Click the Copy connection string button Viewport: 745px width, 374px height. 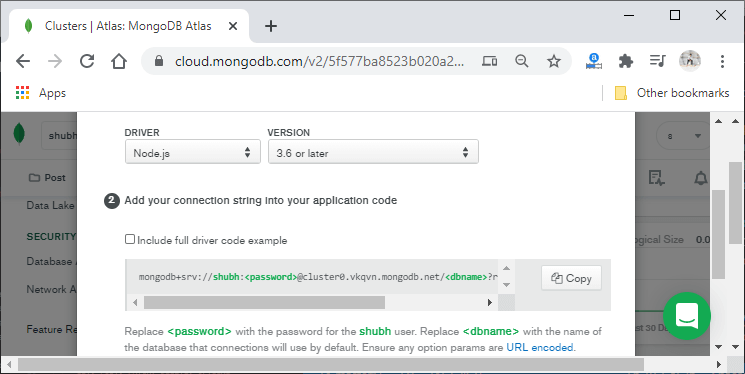[571, 278]
